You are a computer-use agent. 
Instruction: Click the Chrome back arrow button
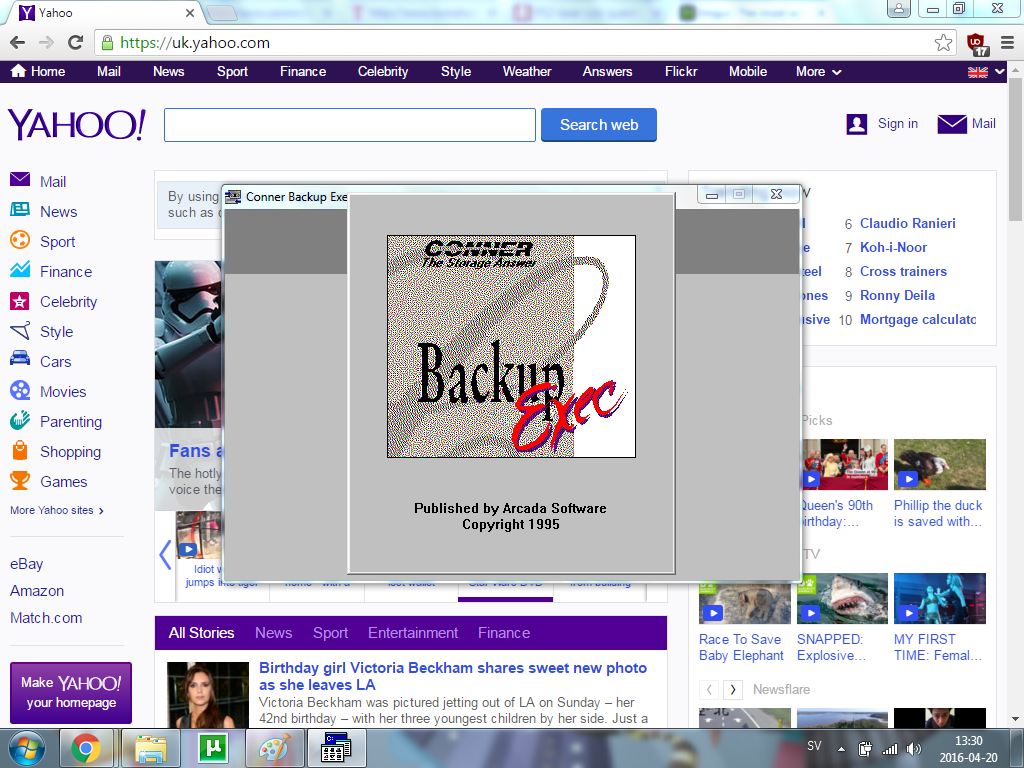[18, 43]
